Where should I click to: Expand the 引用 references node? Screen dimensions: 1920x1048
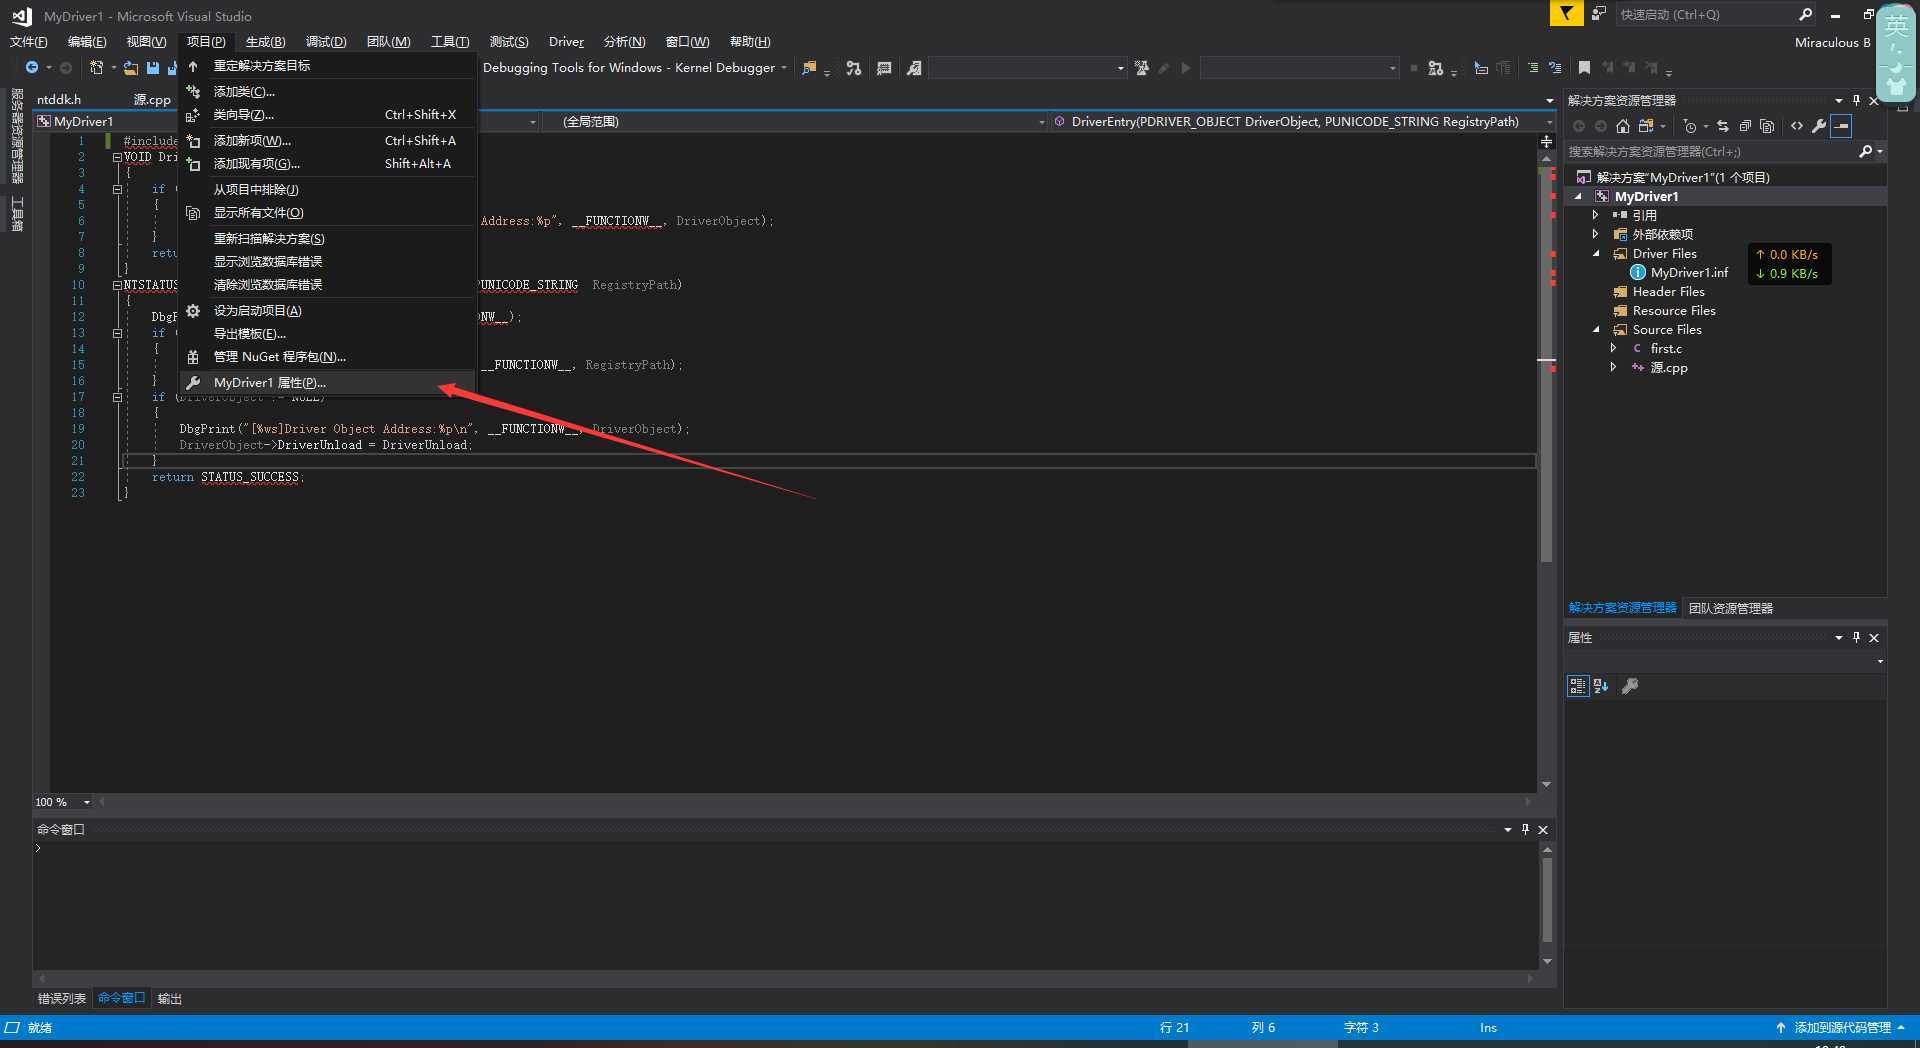coord(1596,215)
